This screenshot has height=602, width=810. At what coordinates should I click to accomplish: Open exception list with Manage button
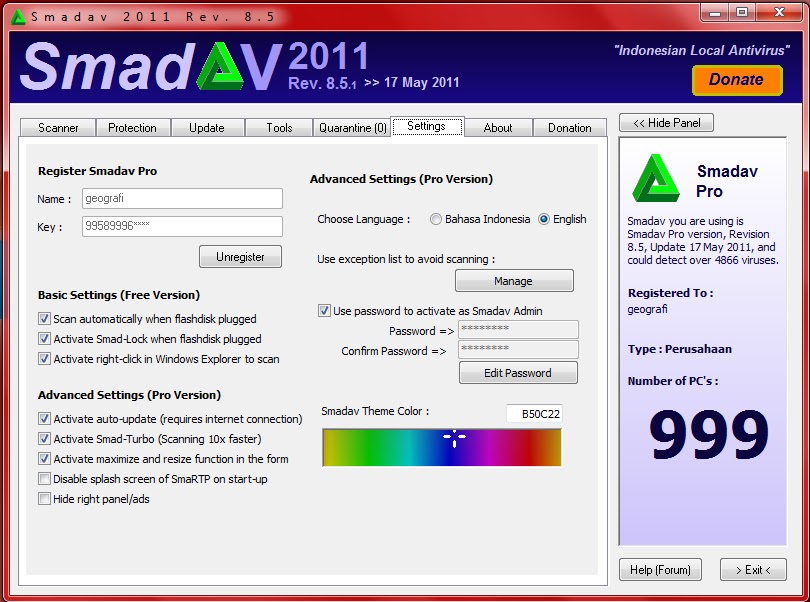pos(513,281)
